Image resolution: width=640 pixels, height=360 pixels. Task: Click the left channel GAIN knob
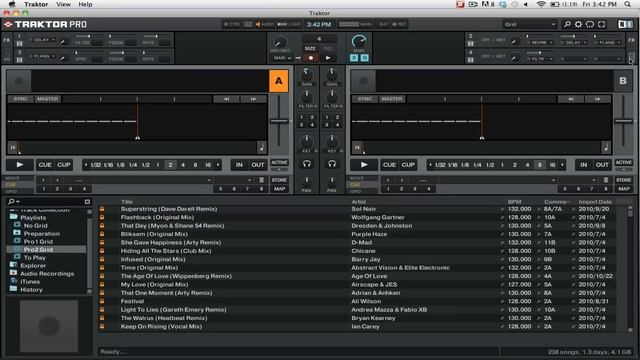pyautogui.click(x=307, y=75)
